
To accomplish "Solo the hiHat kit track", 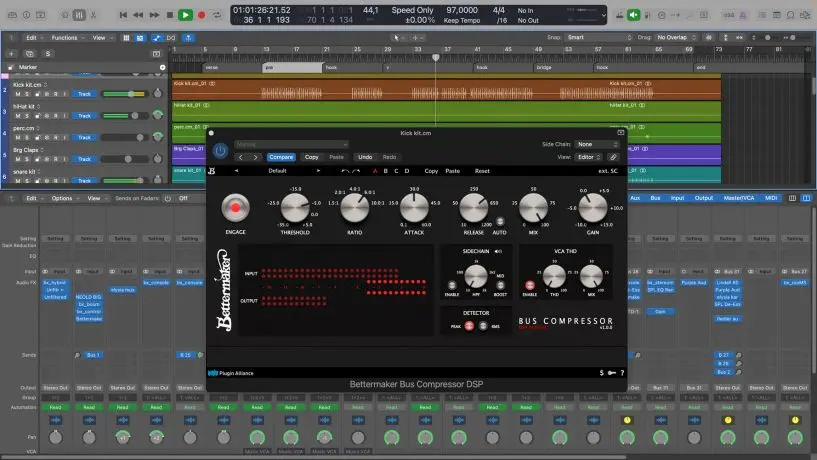I will coord(27,116).
